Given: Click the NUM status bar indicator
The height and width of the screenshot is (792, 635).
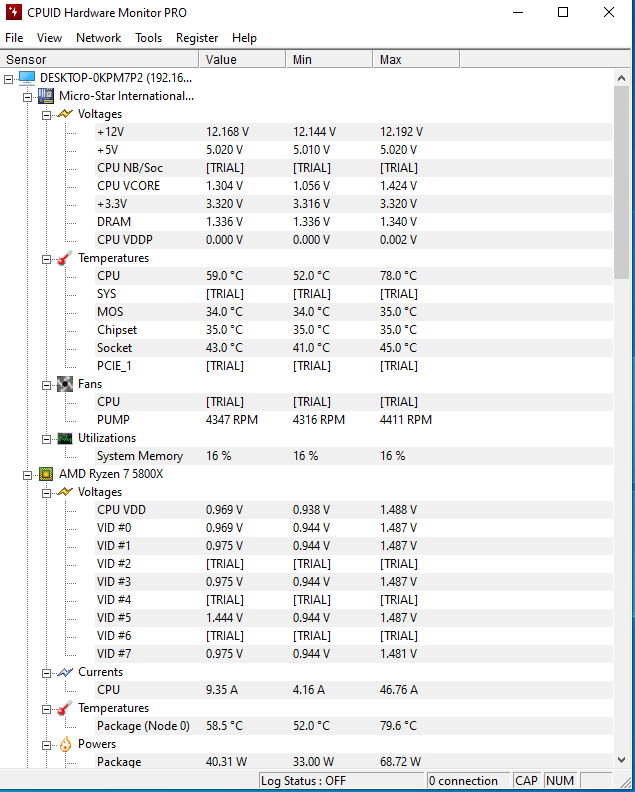Looking at the screenshot, I should pos(560,781).
